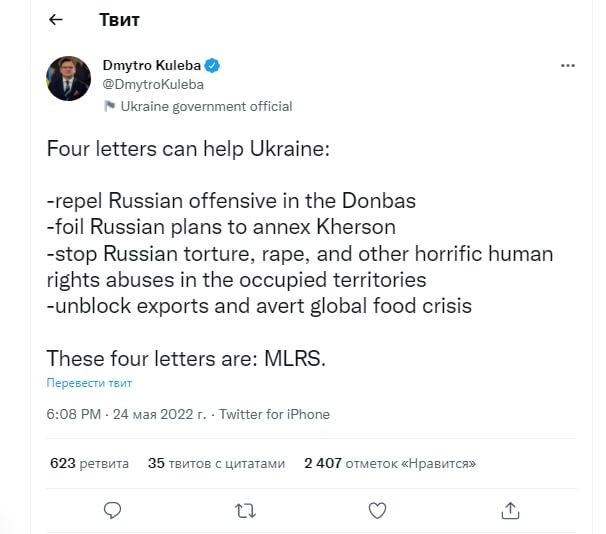View the 623 retweets list
This screenshot has width=606, height=534.
(89, 464)
